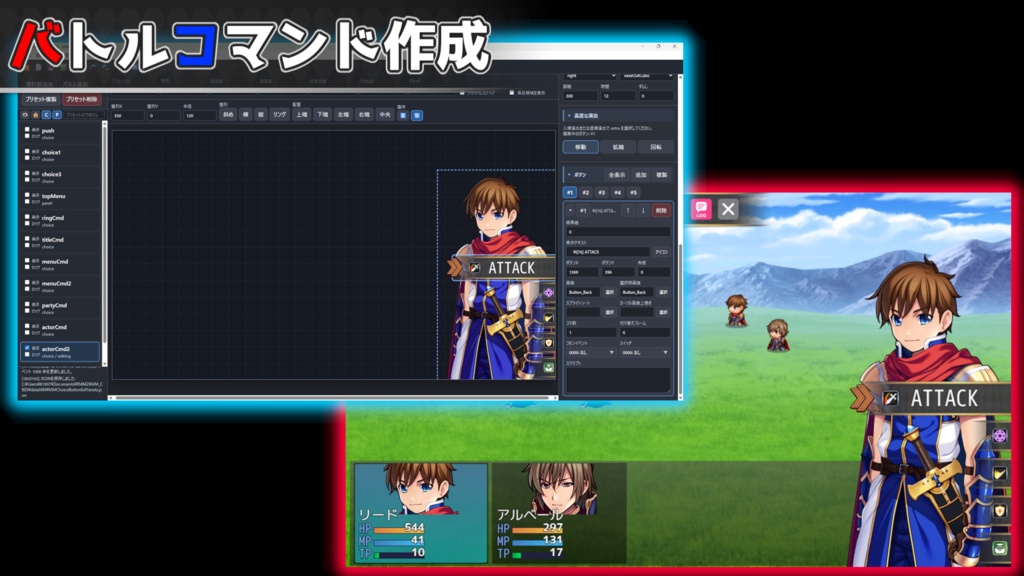
Task: Toggle the ロック checkbox for actorCmd2 preset
Action: click(27, 354)
